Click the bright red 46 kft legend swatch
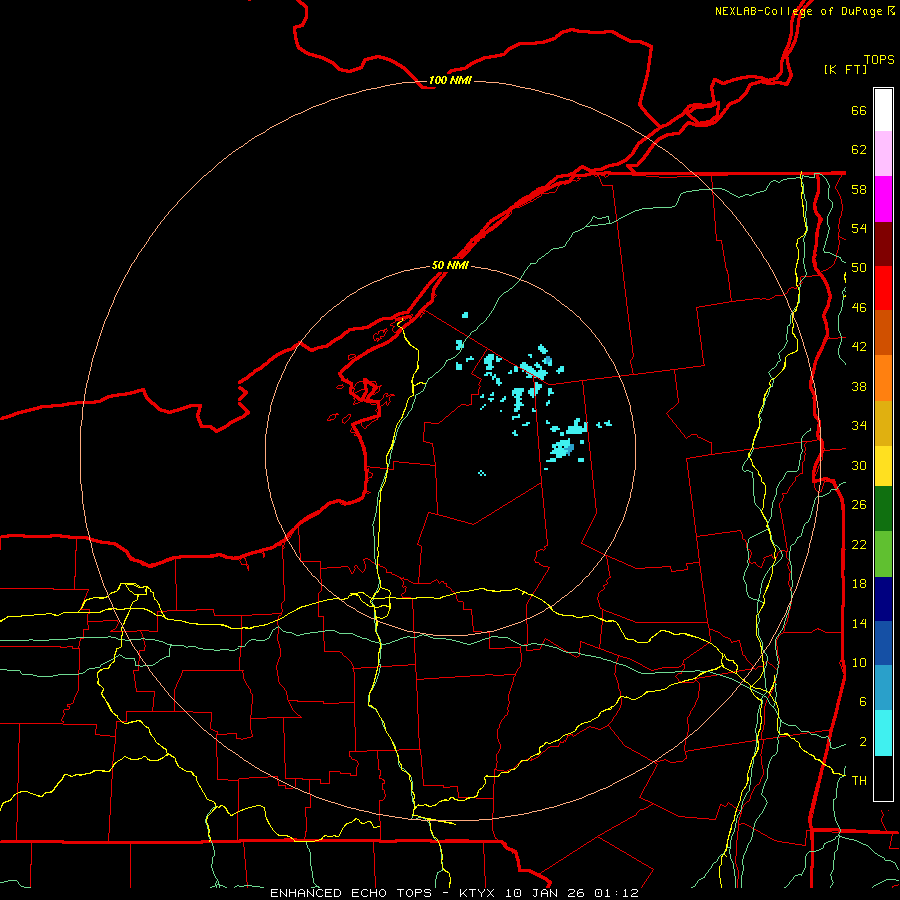900x900 pixels. [883, 288]
